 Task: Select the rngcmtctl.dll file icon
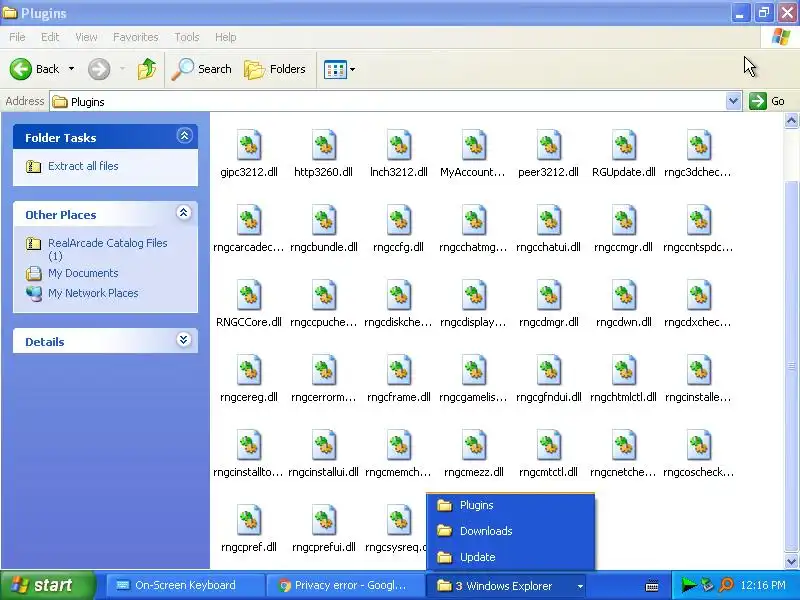click(x=549, y=445)
